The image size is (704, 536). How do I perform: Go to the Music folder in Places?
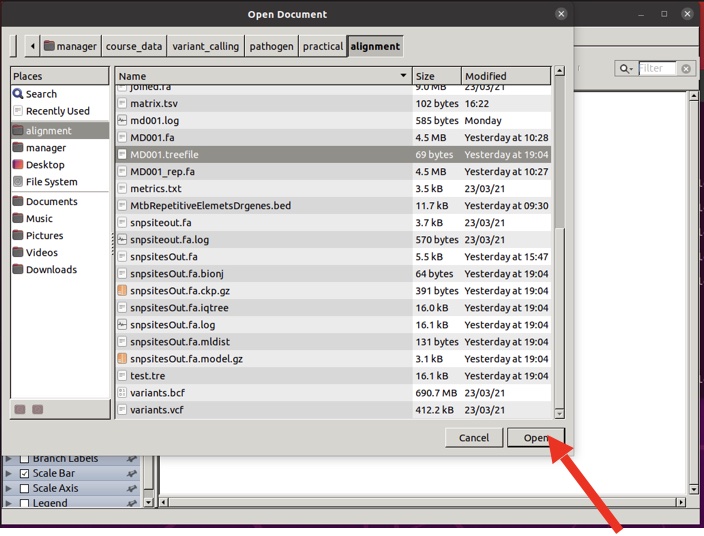pos(39,219)
